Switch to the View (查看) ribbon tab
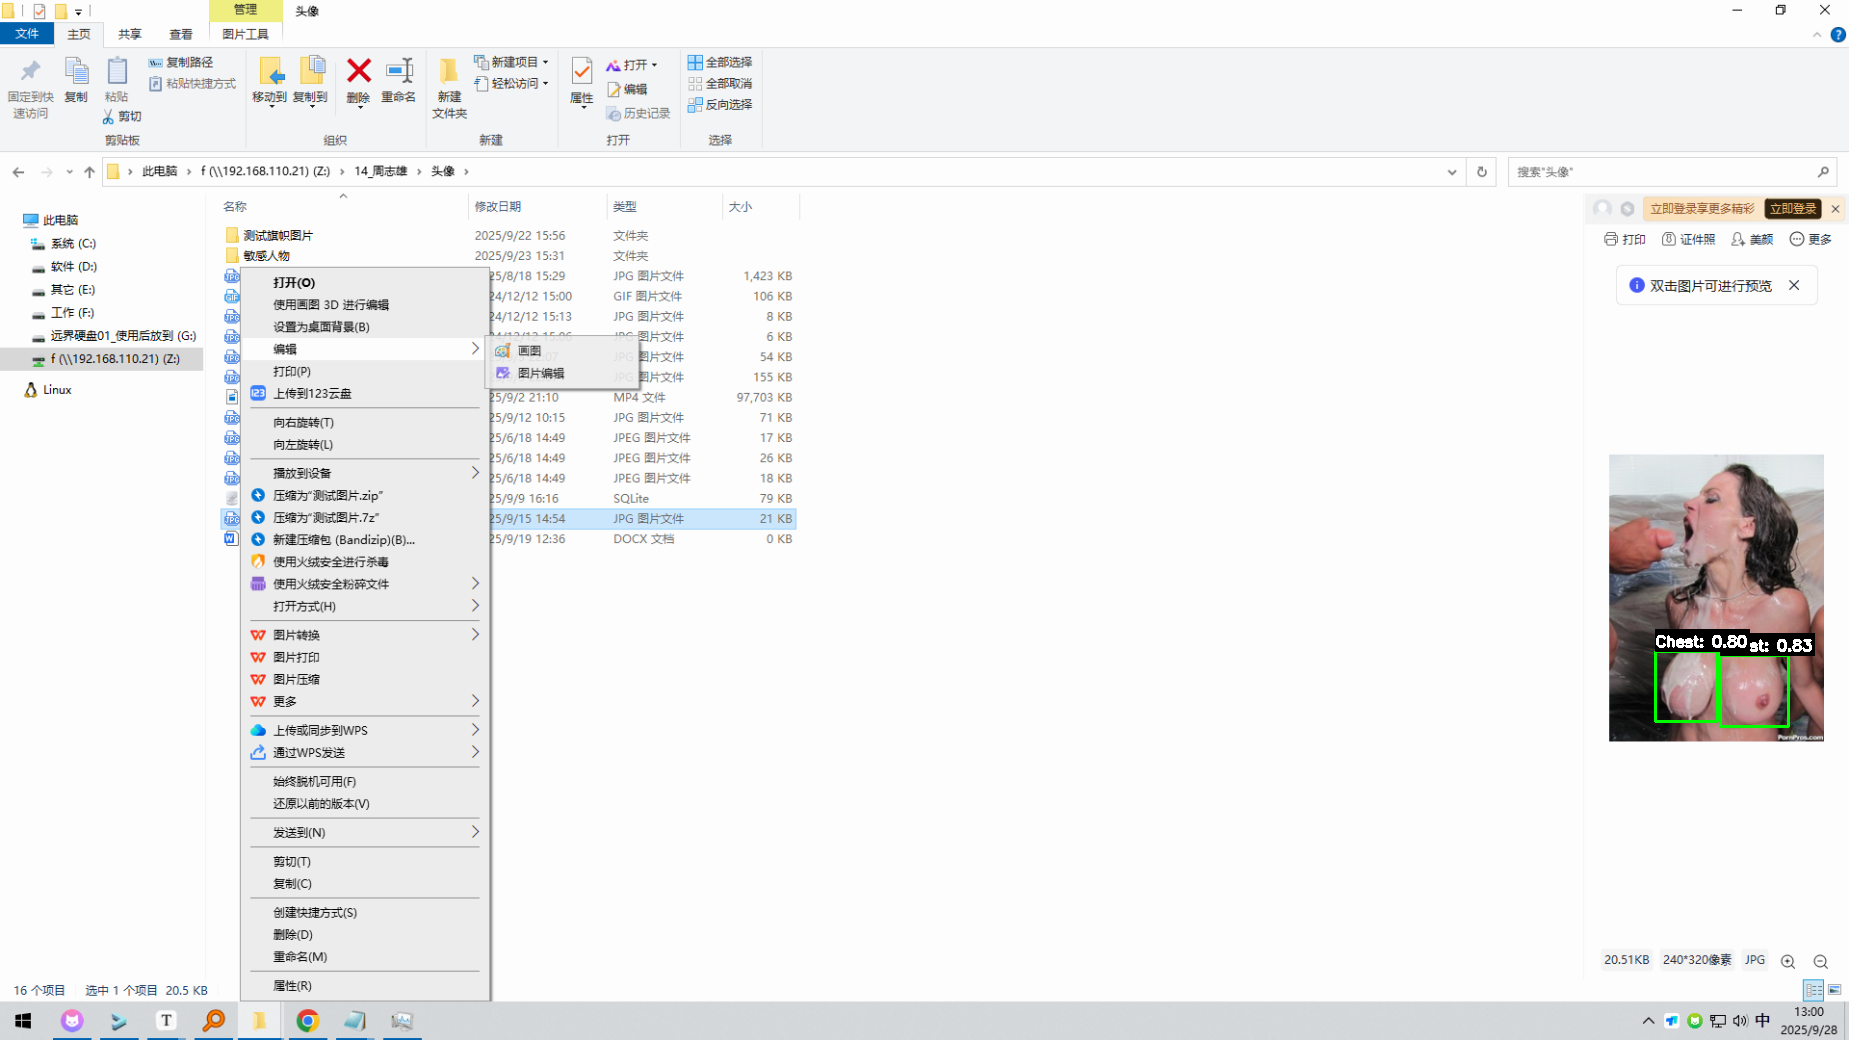The height and width of the screenshot is (1040, 1849). (180, 34)
